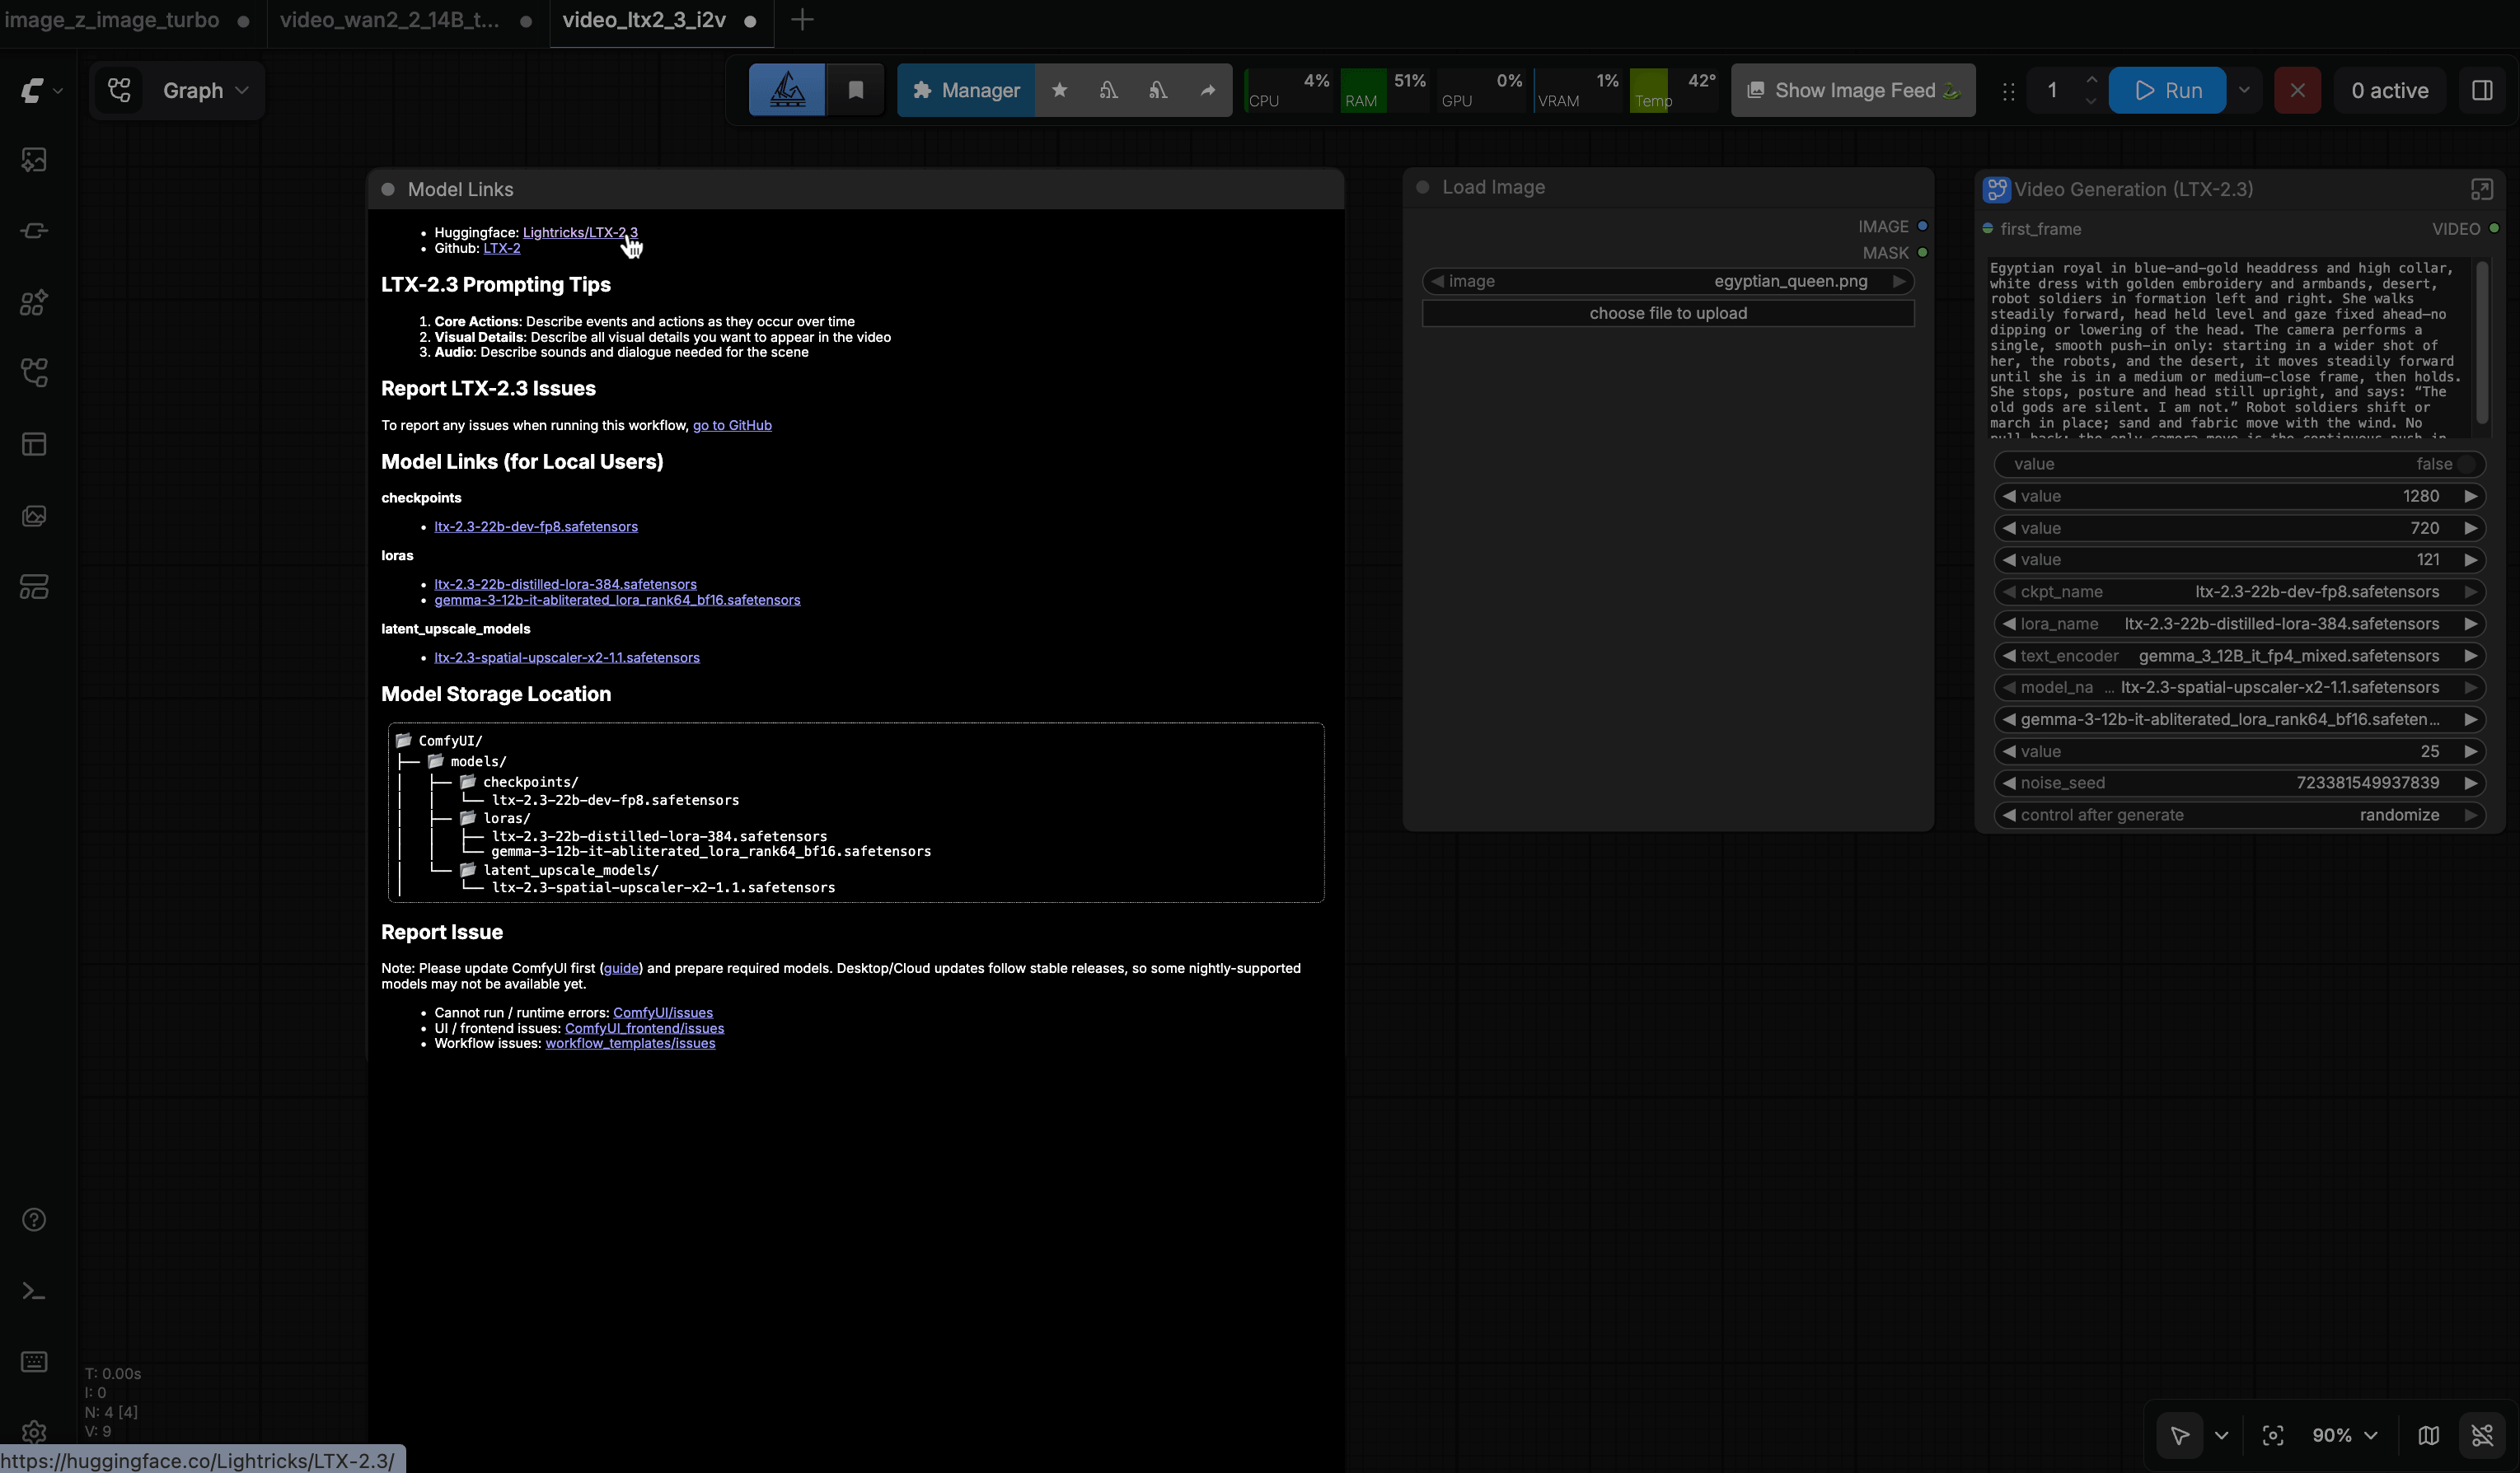The width and height of the screenshot is (2520, 1473).
Task: Open the terminal console icon in sidebar
Action: click(34, 1291)
